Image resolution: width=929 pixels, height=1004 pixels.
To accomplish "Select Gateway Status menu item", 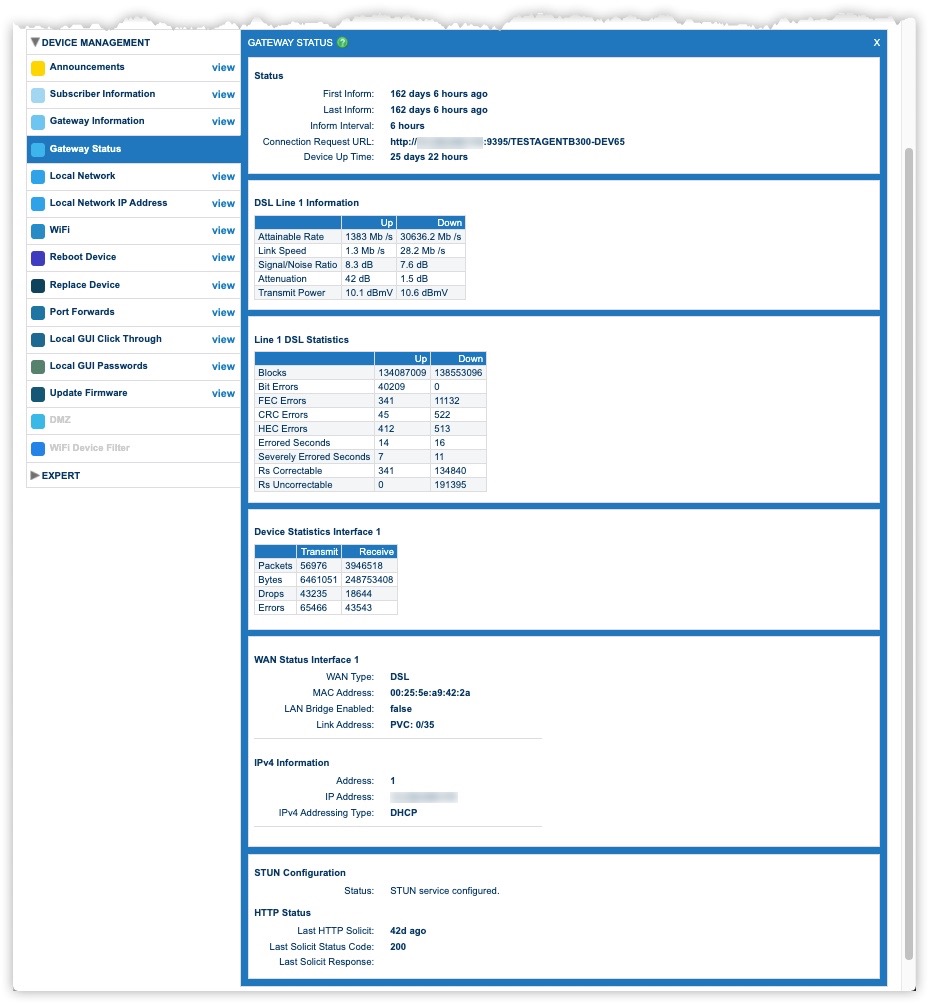I will pyautogui.click(x=85, y=149).
